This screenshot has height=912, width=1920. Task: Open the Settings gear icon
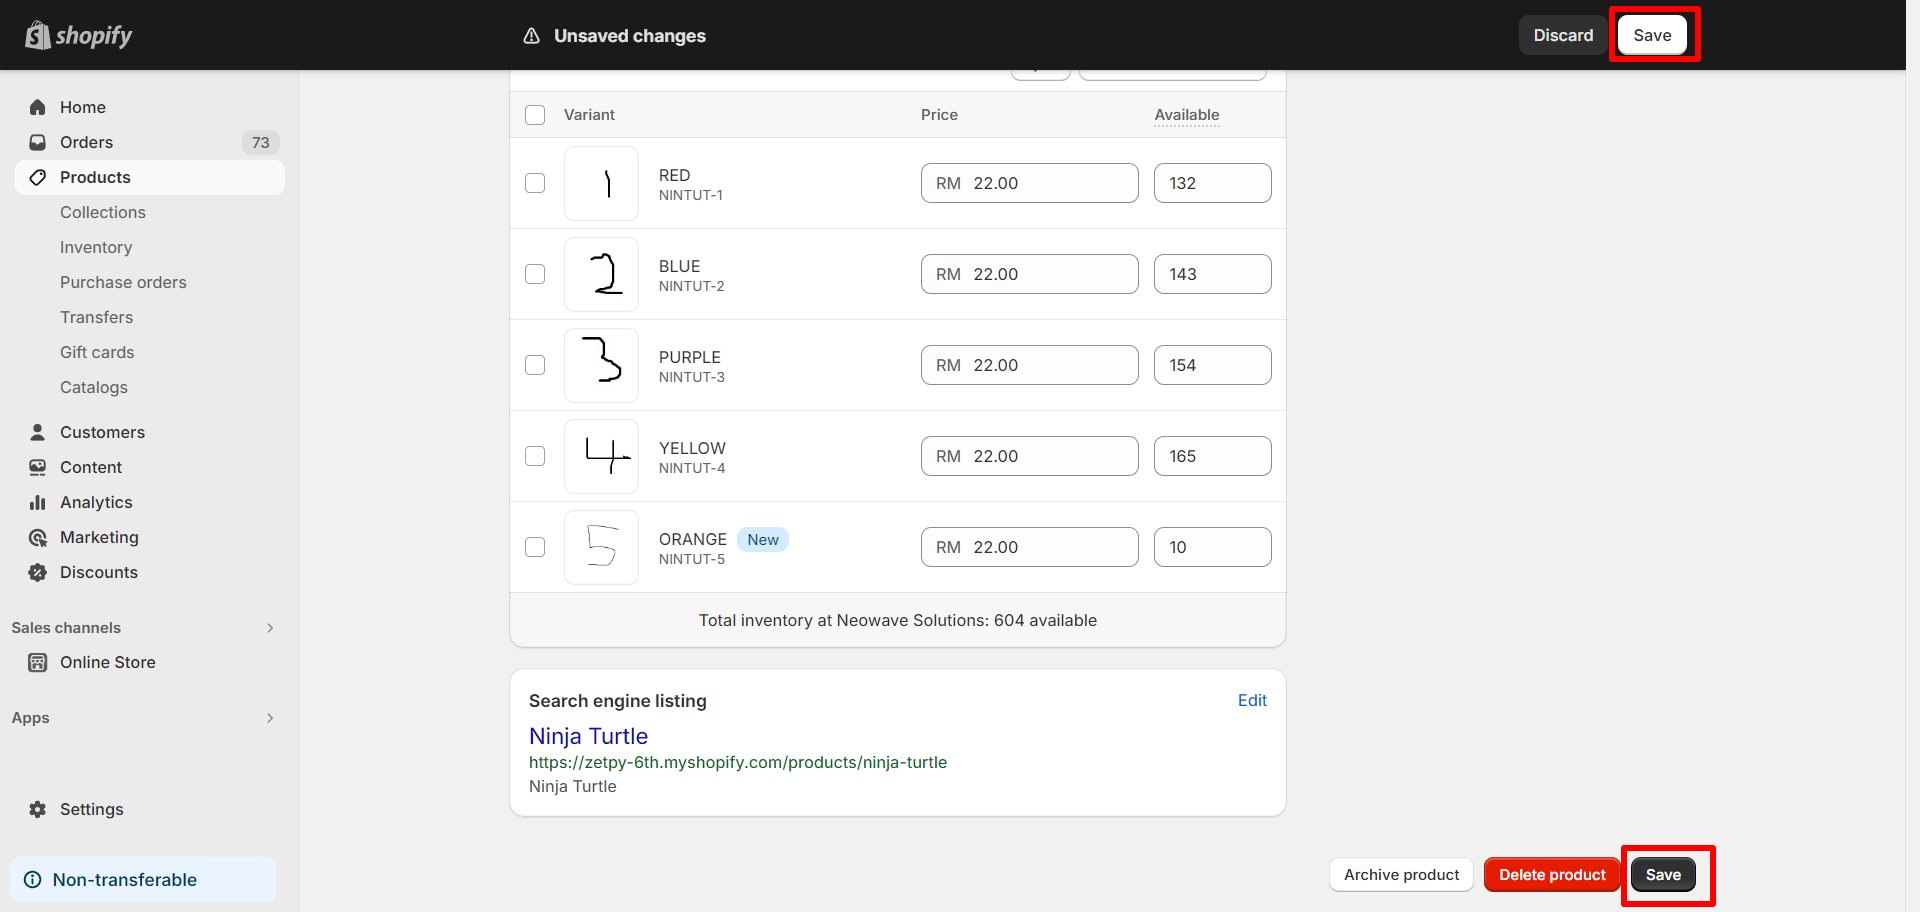click(38, 809)
